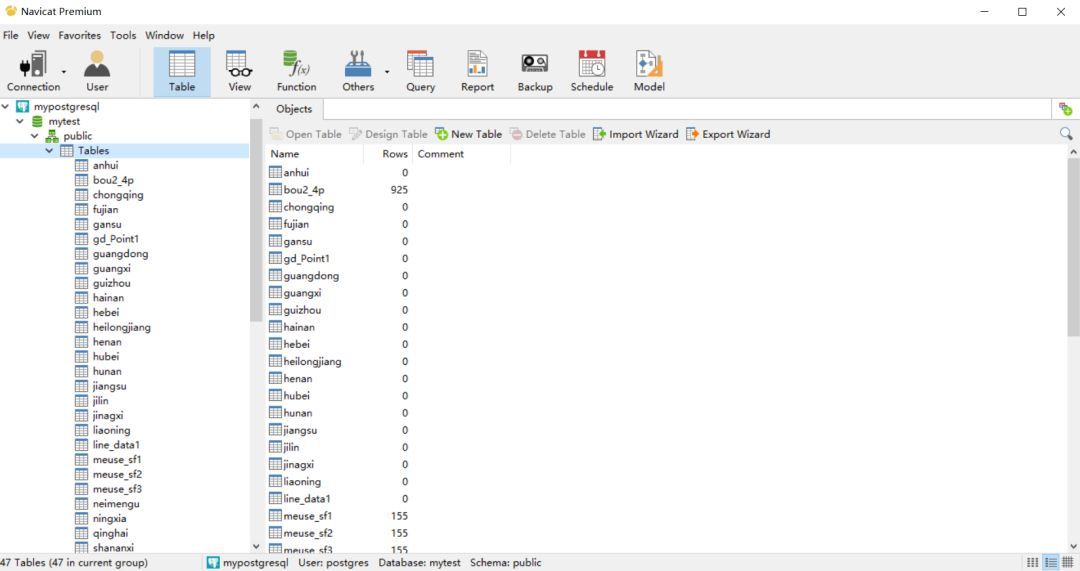Click the add-tab icon beside Objects tab bar
The image size is (1080, 571).
click(x=1066, y=109)
